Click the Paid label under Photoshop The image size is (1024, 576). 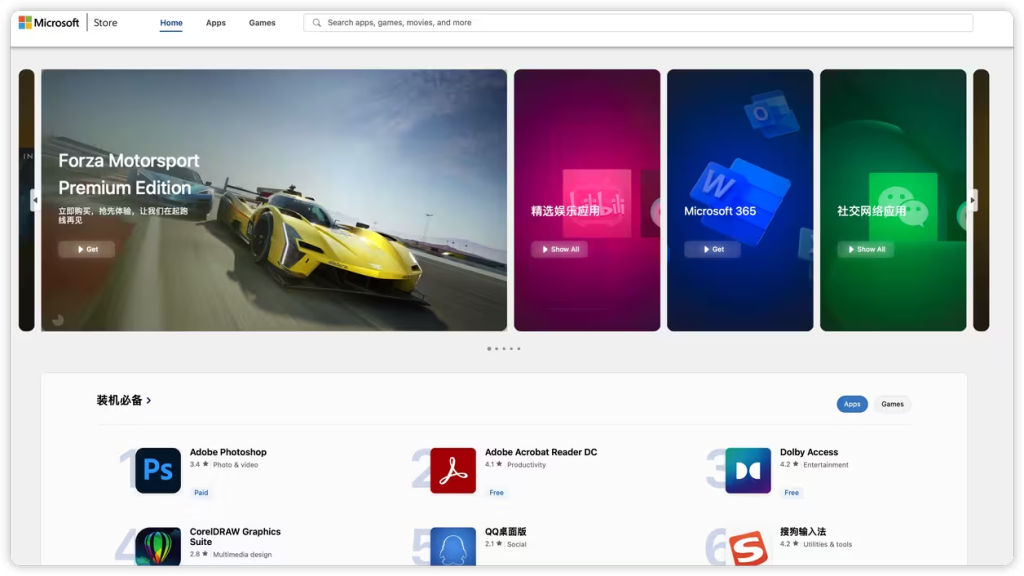coord(201,492)
